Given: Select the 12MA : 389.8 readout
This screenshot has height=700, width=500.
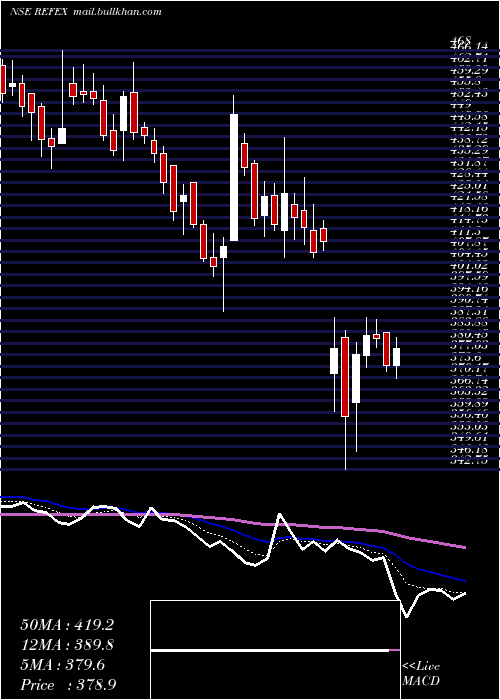Looking at the screenshot, I should [x=67, y=645].
